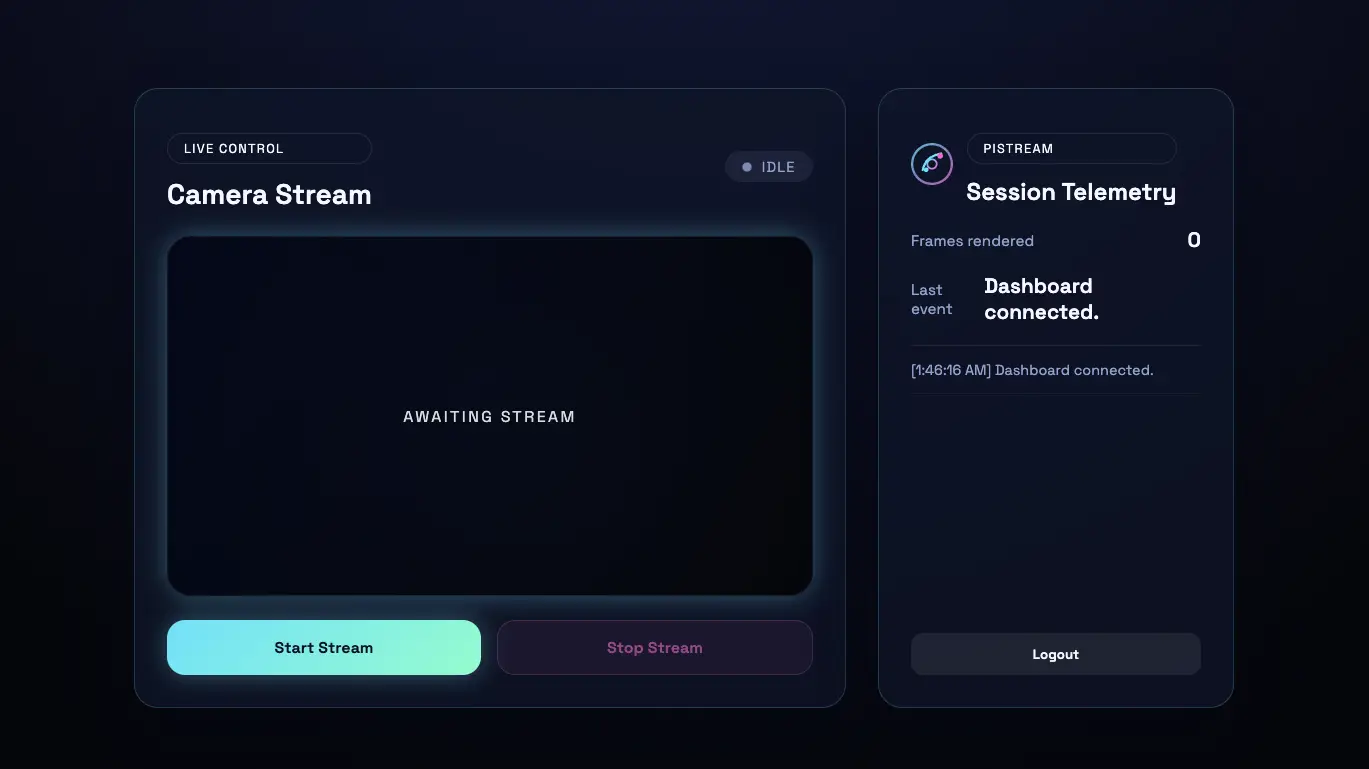
Task: Click the IDLE status text
Action: coord(778,167)
